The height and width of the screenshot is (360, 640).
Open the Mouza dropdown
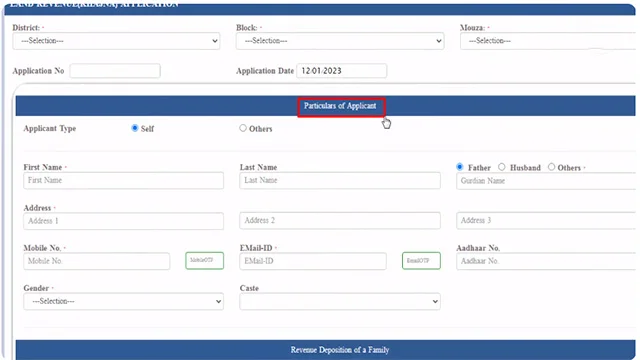(548, 41)
